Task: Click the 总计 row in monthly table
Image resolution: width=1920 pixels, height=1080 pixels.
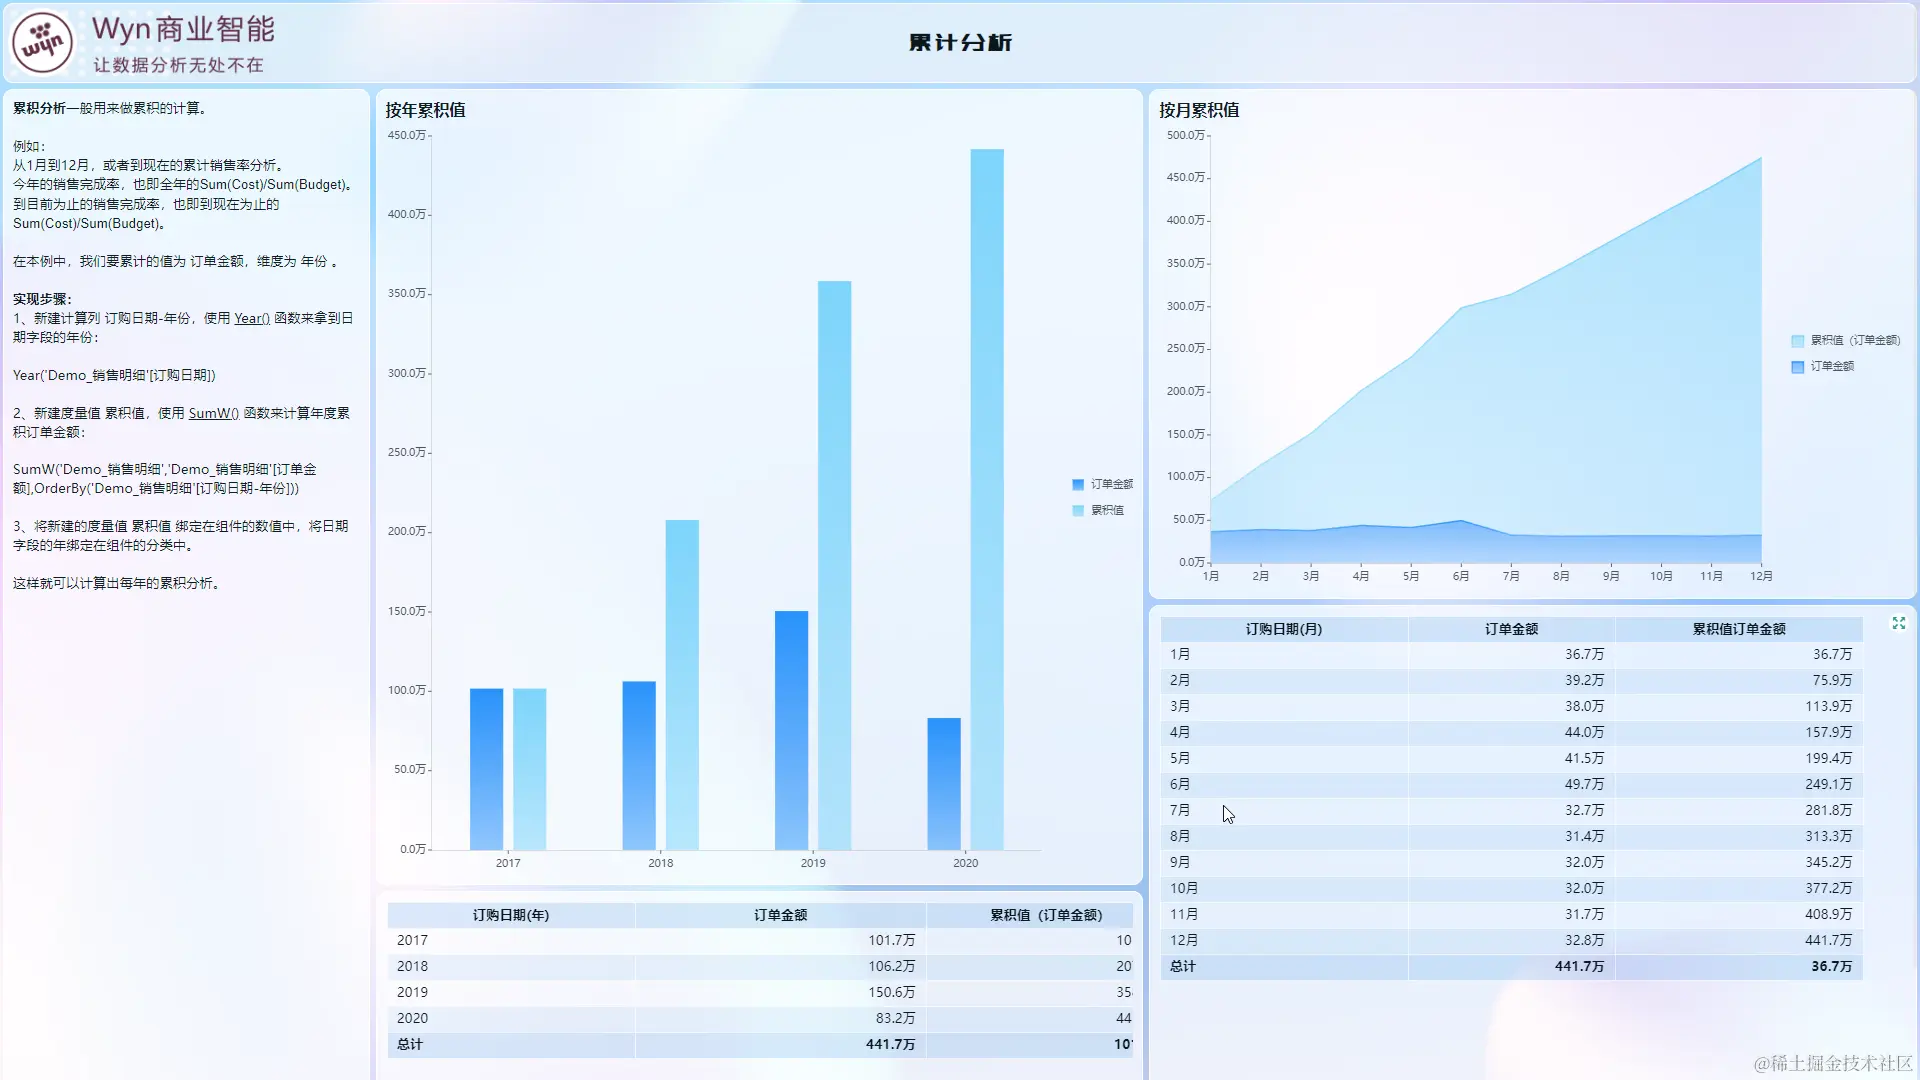Action: click(x=1182, y=966)
